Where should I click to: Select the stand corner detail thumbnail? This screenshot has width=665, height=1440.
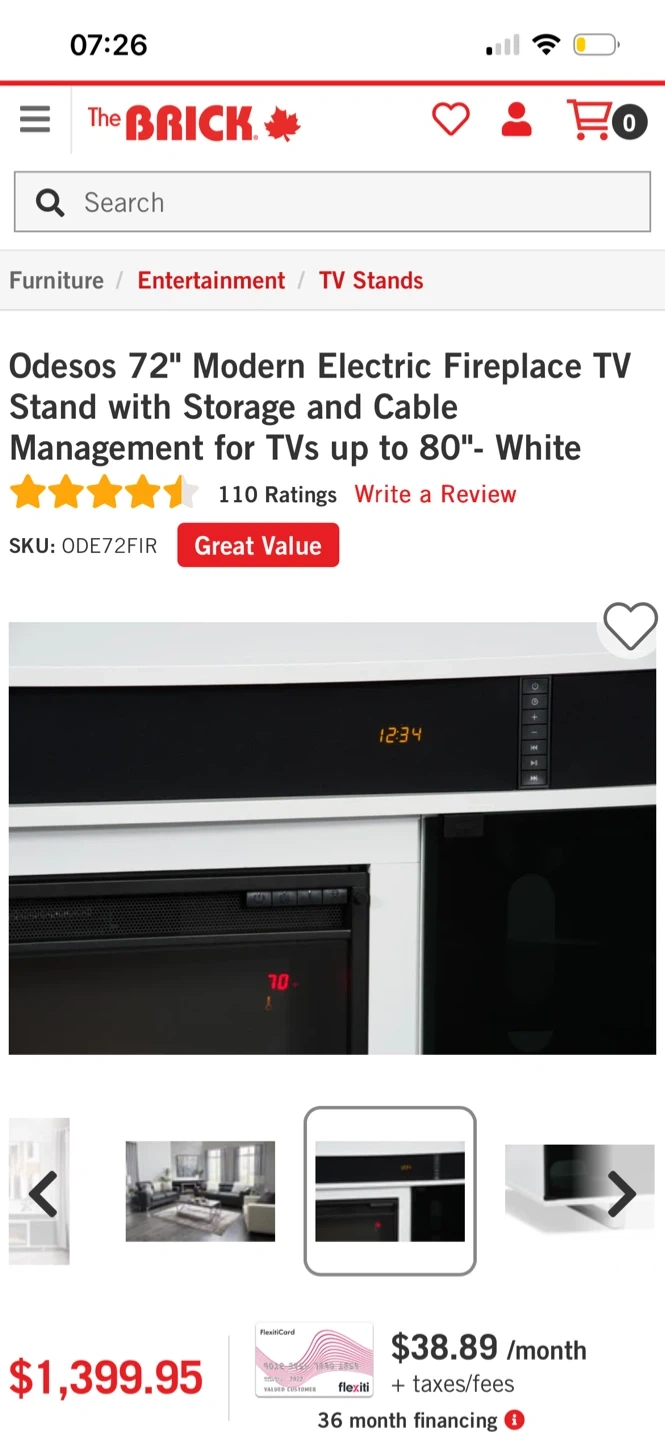pos(580,1190)
